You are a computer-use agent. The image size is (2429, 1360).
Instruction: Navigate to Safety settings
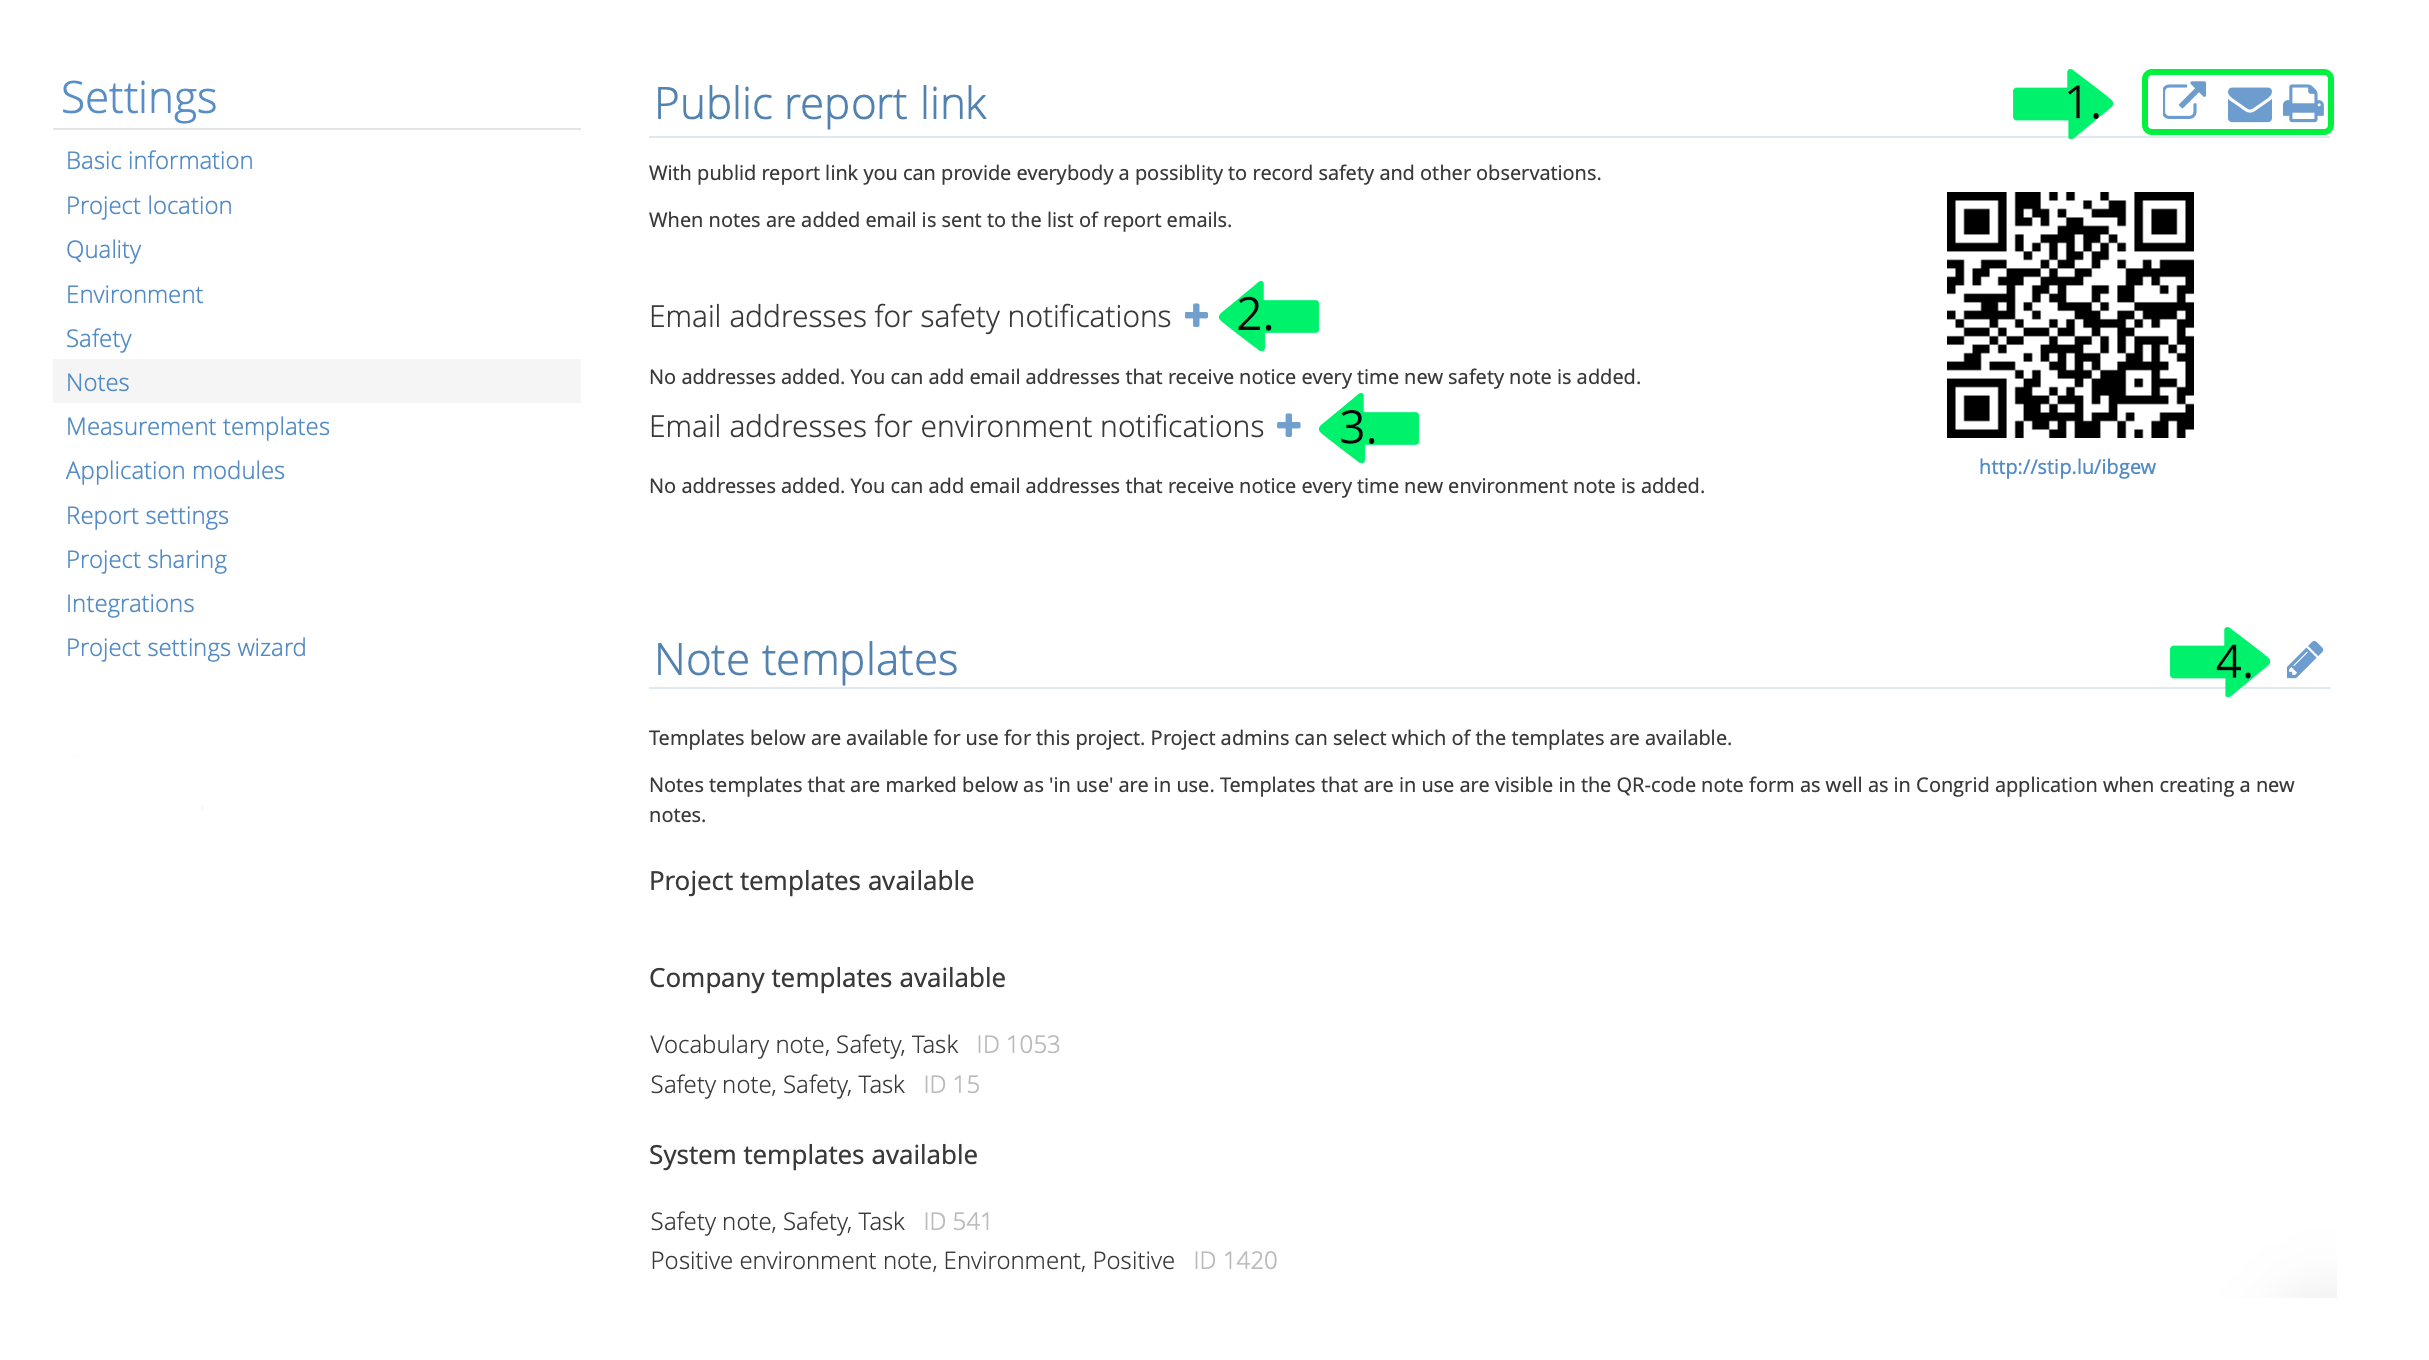(x=98, y=338)
